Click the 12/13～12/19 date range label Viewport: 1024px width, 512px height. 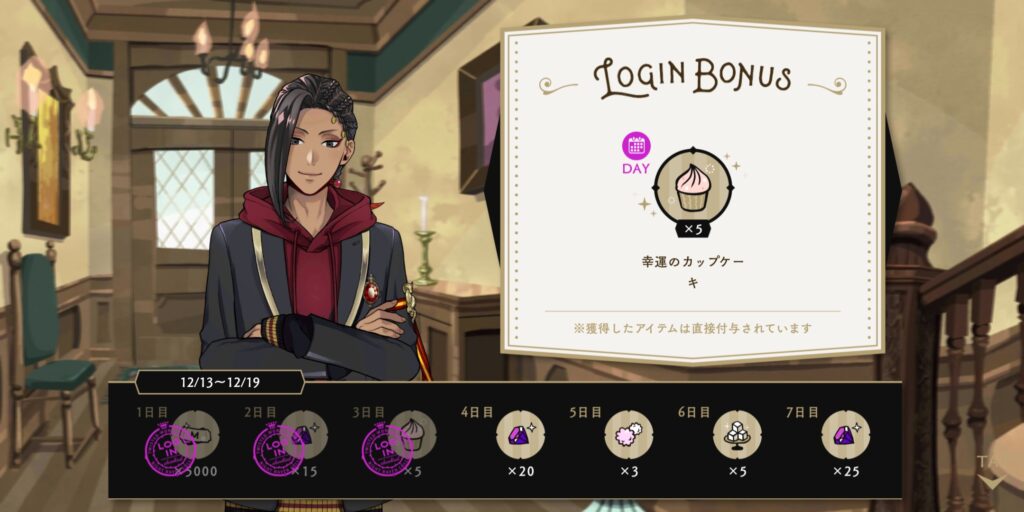click(x=220, y=382)
